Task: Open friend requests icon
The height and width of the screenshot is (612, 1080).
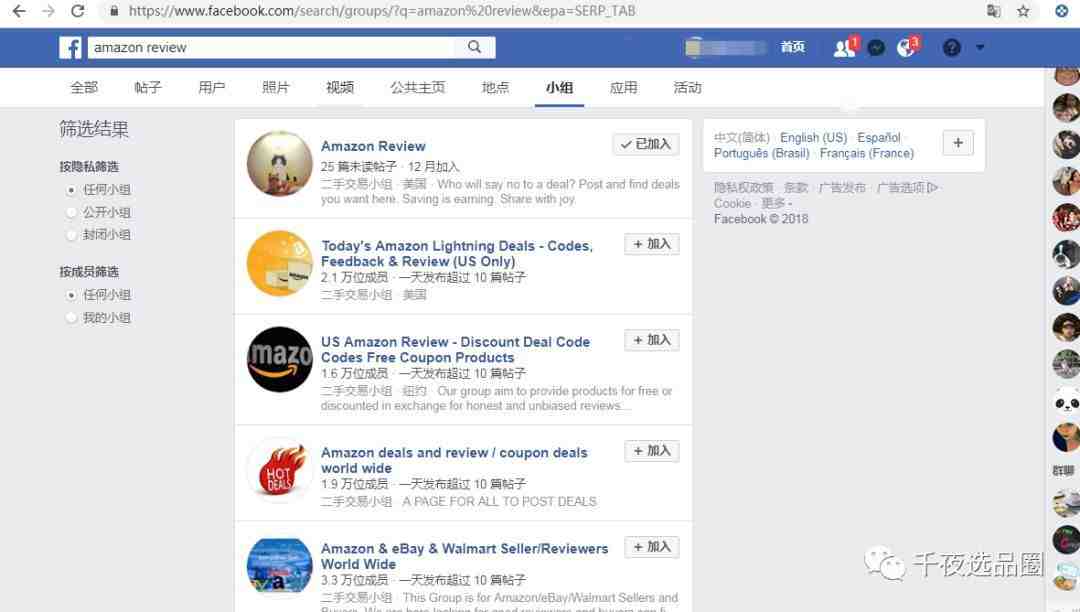Action: [844, 48]
